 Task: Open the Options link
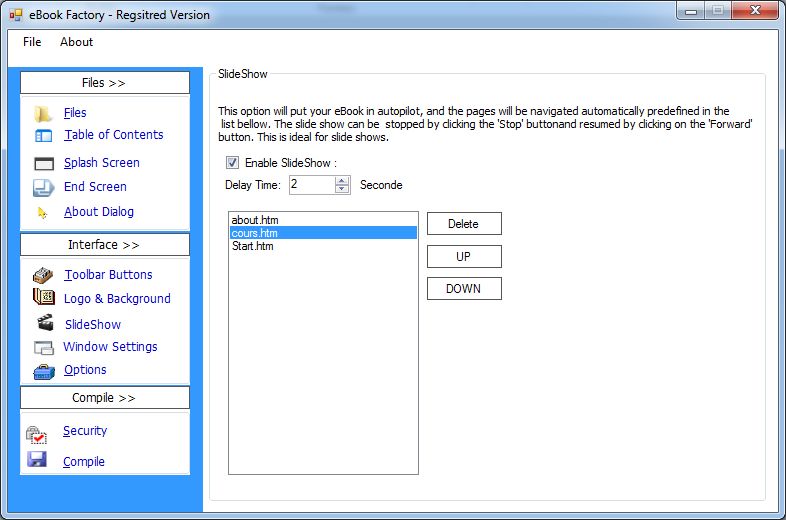[x=85, y=370]
